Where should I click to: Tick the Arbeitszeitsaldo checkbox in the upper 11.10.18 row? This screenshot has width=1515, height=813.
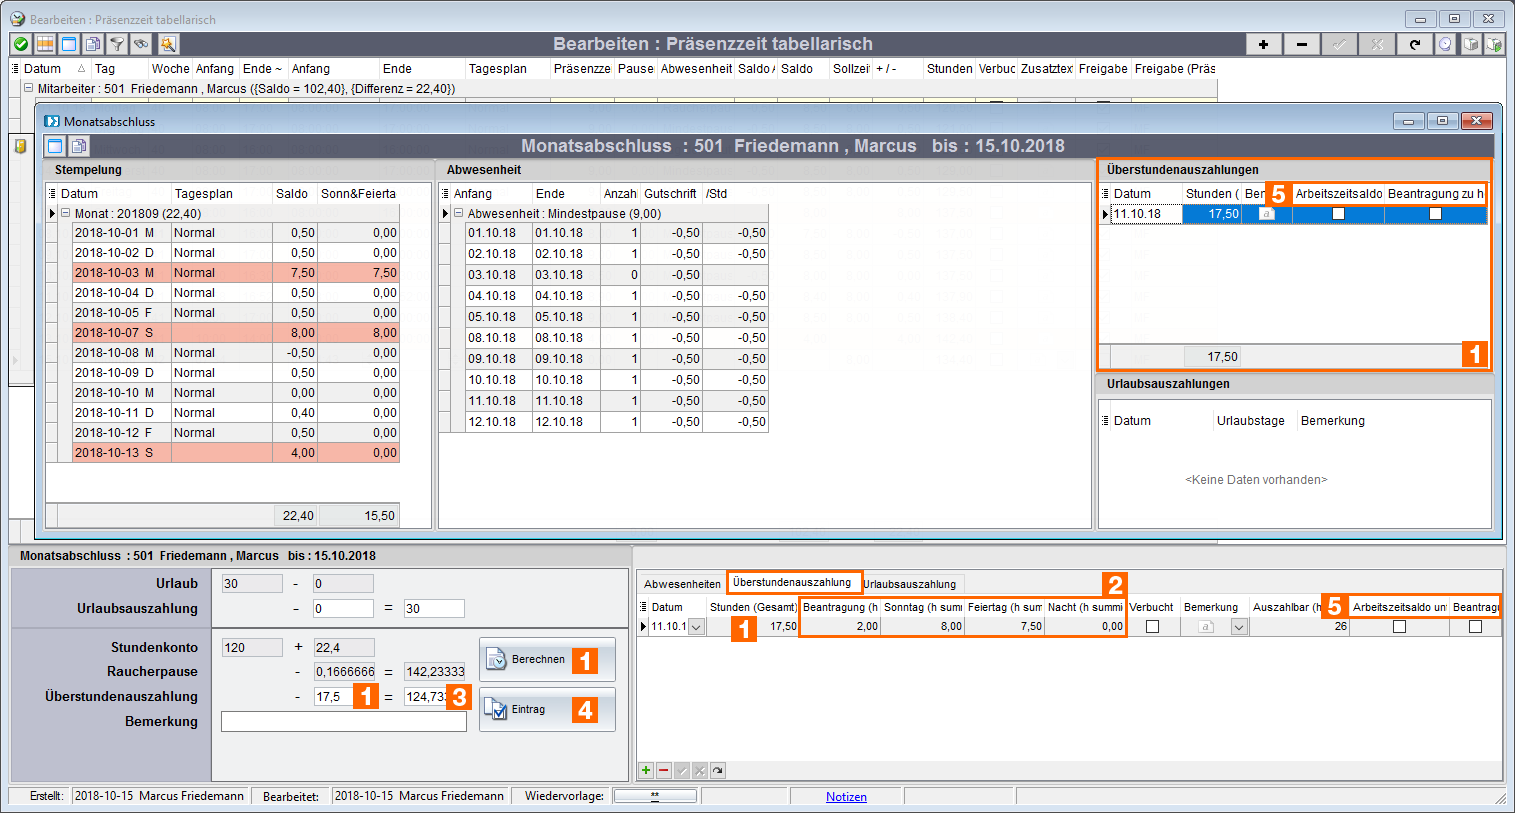pos(1338,214)
